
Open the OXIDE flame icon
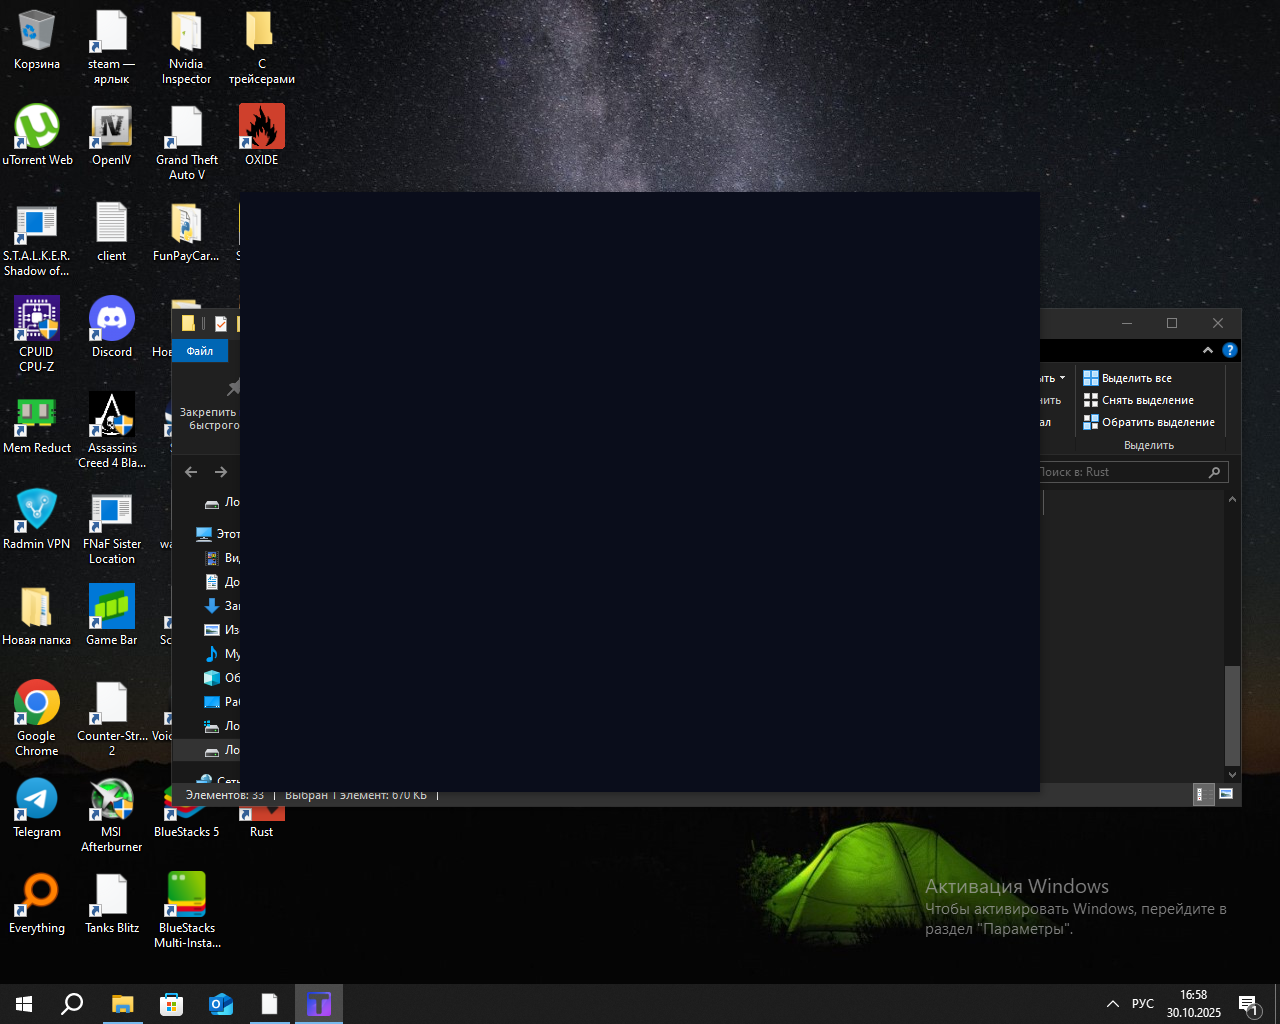pos(262,128)
